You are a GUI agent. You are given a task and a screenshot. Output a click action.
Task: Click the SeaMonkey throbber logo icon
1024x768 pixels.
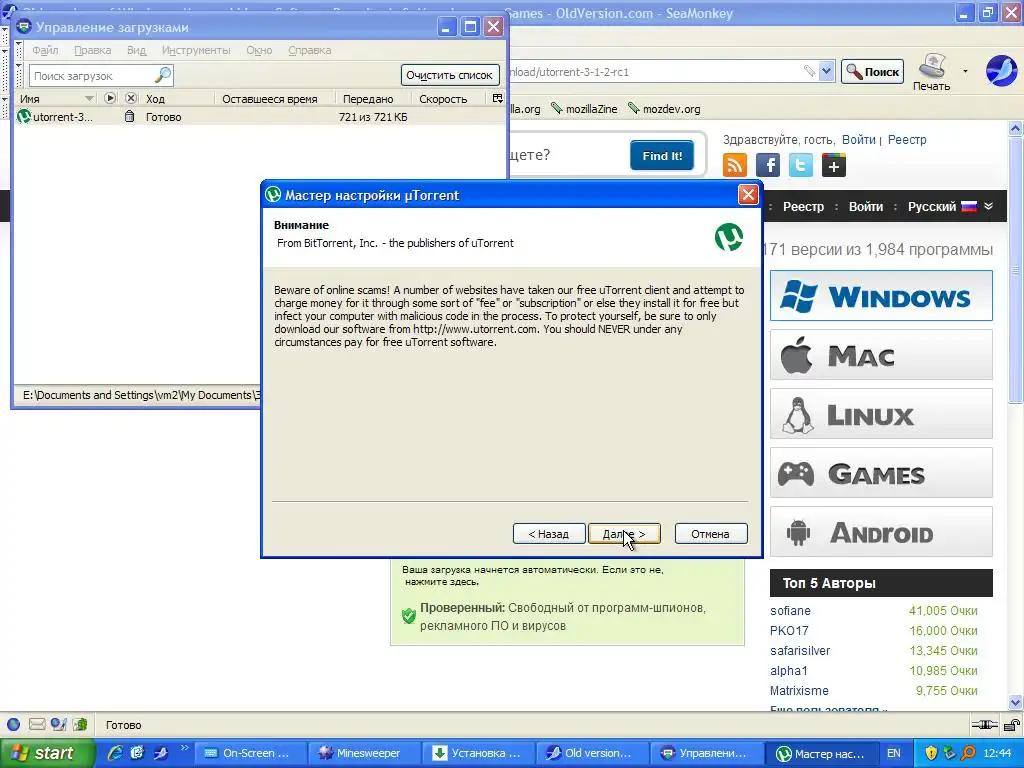coord(1001,71)
